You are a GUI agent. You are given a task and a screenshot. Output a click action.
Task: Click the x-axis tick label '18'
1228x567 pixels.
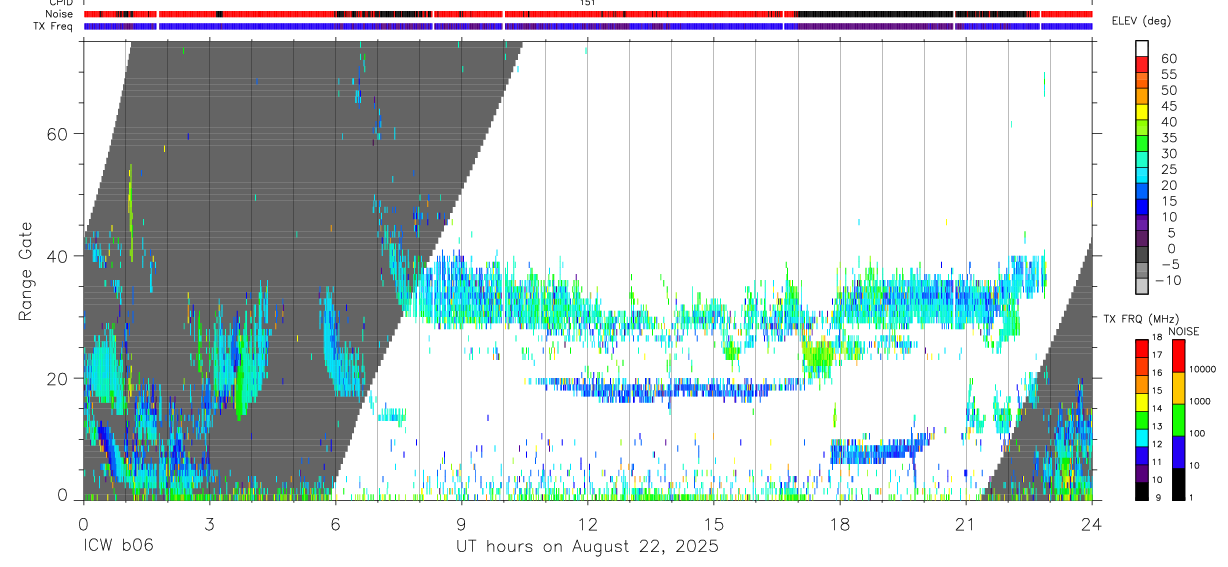pos(839,523)
